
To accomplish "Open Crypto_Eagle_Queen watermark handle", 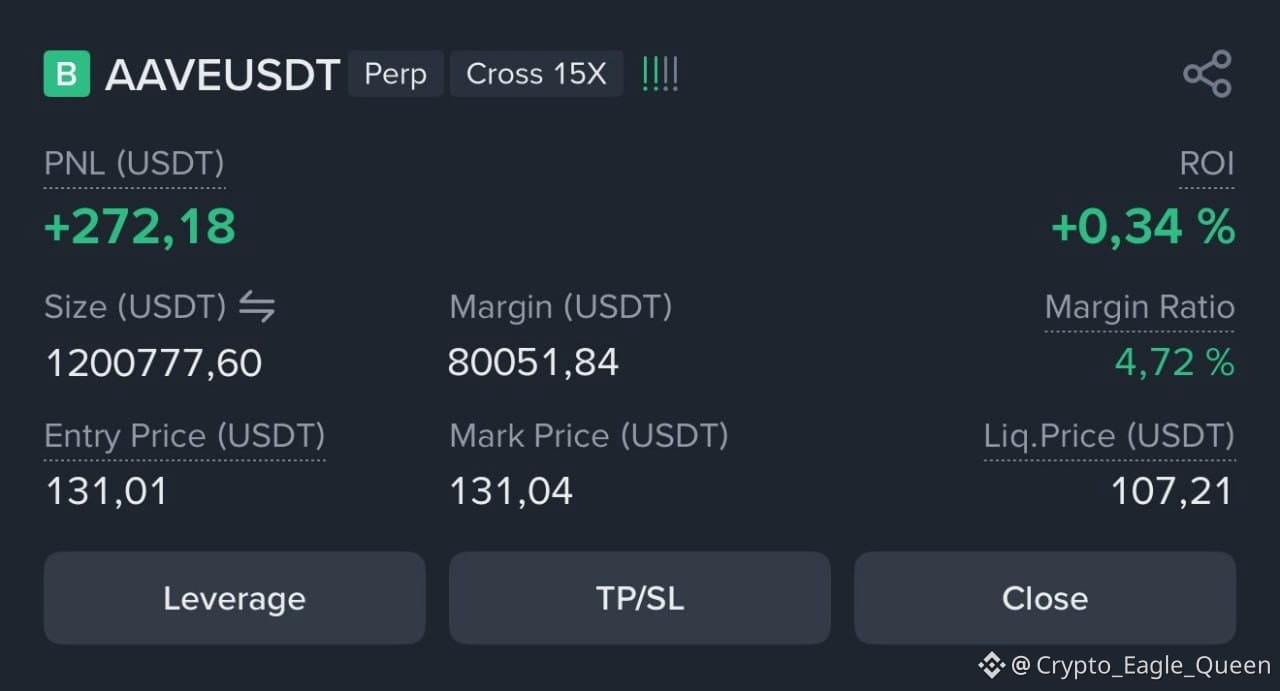I will click(1153, 665).
